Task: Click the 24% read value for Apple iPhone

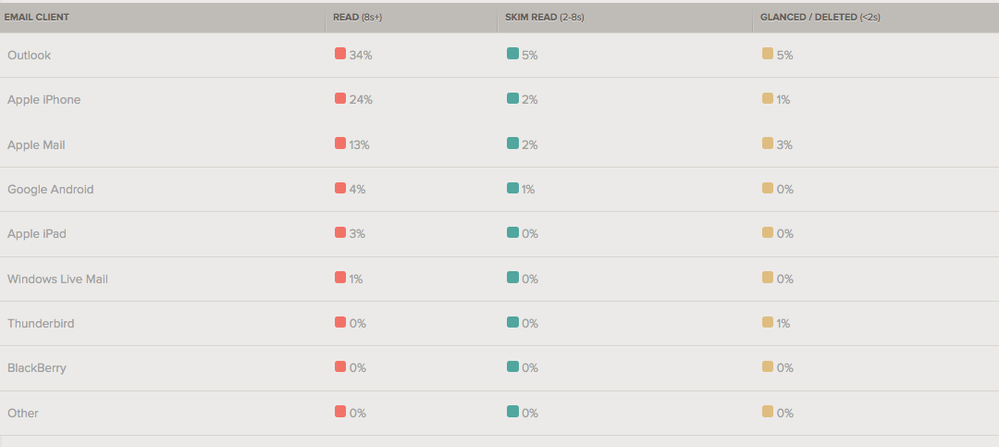Action: pyautogui.click(x=361, y=100)
